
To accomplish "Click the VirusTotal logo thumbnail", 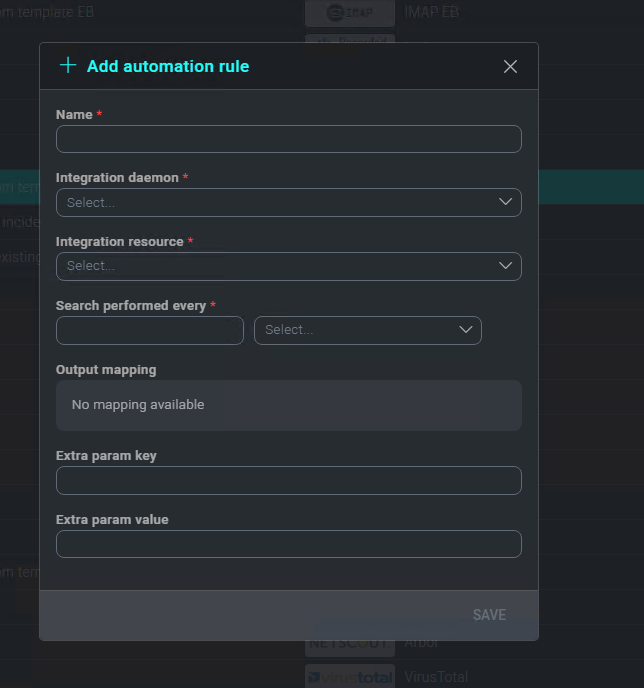I will [349, 677].
